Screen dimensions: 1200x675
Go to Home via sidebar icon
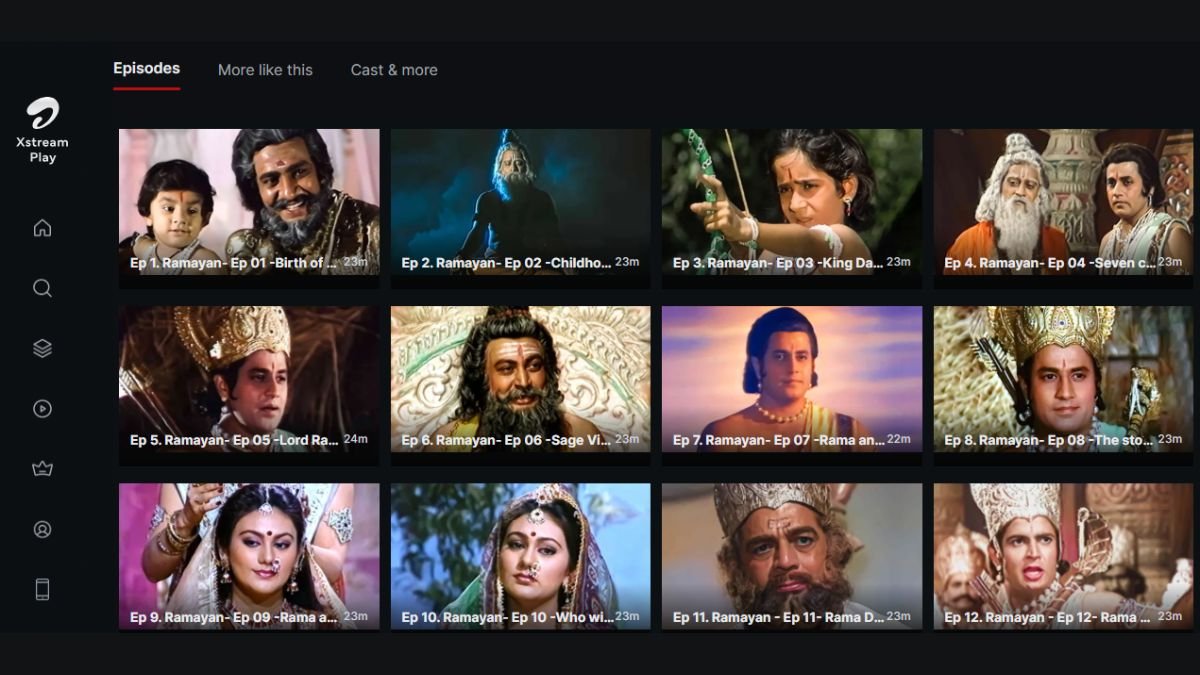(42, 228)
